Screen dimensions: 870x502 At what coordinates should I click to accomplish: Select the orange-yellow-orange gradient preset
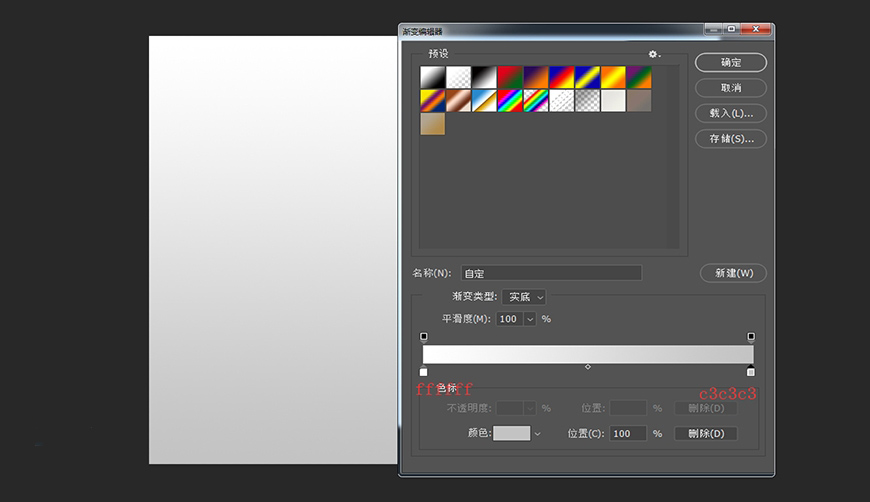613,78
